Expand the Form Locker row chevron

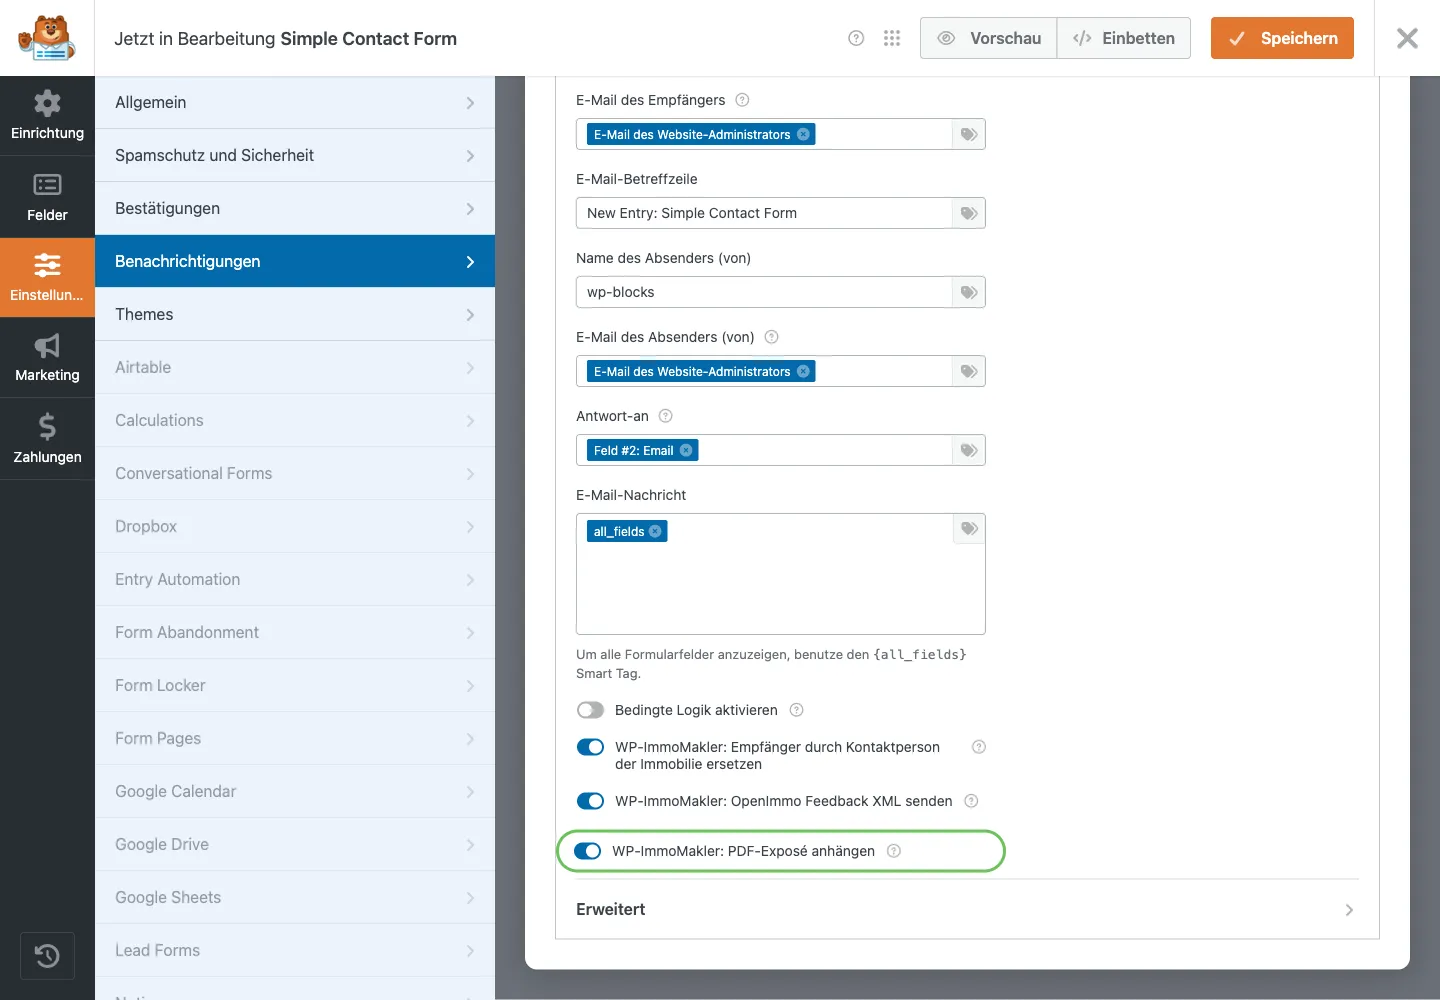[x=470, y=685]
